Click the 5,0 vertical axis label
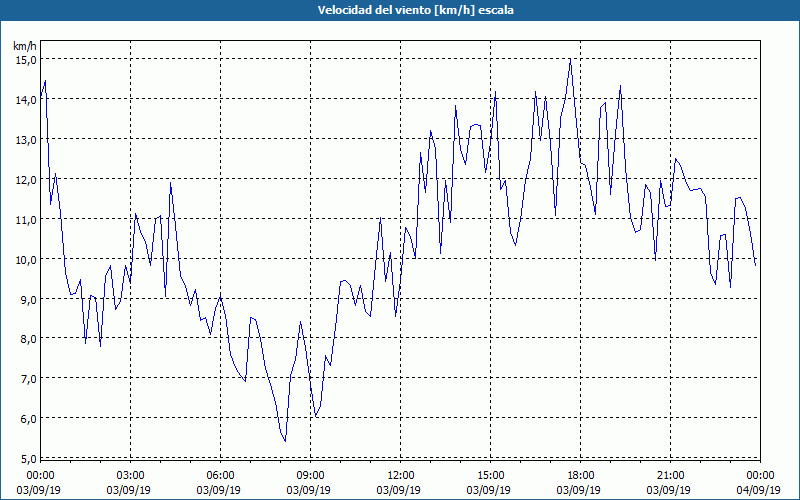The image size is (800, 500). [29, 459]
